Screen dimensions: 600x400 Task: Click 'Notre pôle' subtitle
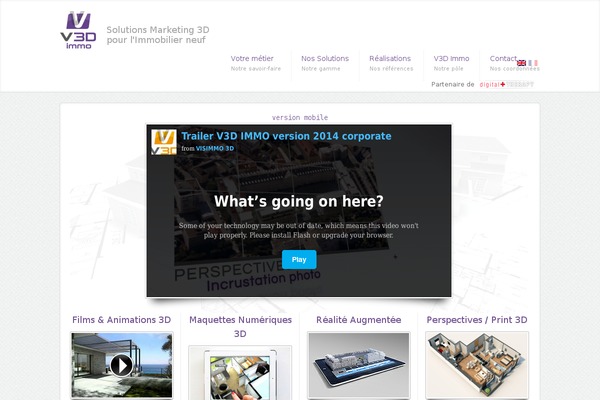click(448, 69)
